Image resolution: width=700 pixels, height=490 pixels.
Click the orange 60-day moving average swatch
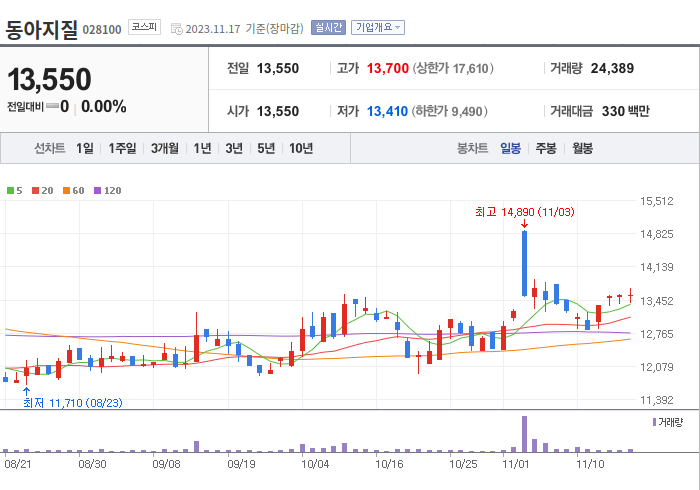click(x=66, y=191)
